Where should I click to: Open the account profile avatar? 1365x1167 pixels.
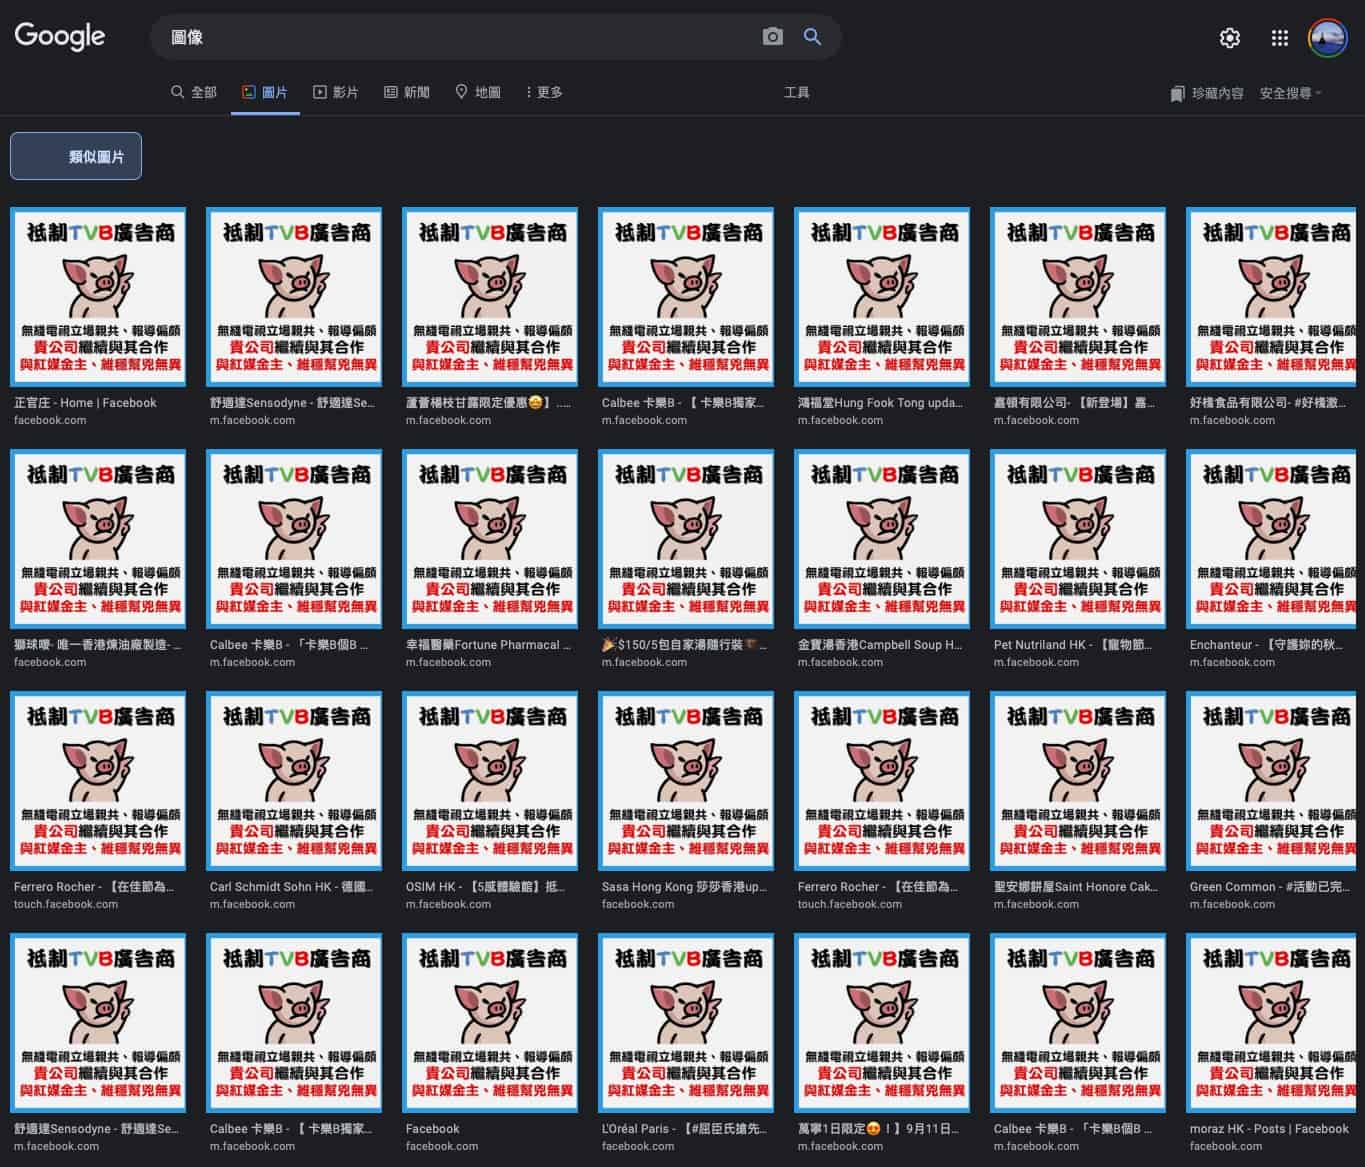[1327, 38]
